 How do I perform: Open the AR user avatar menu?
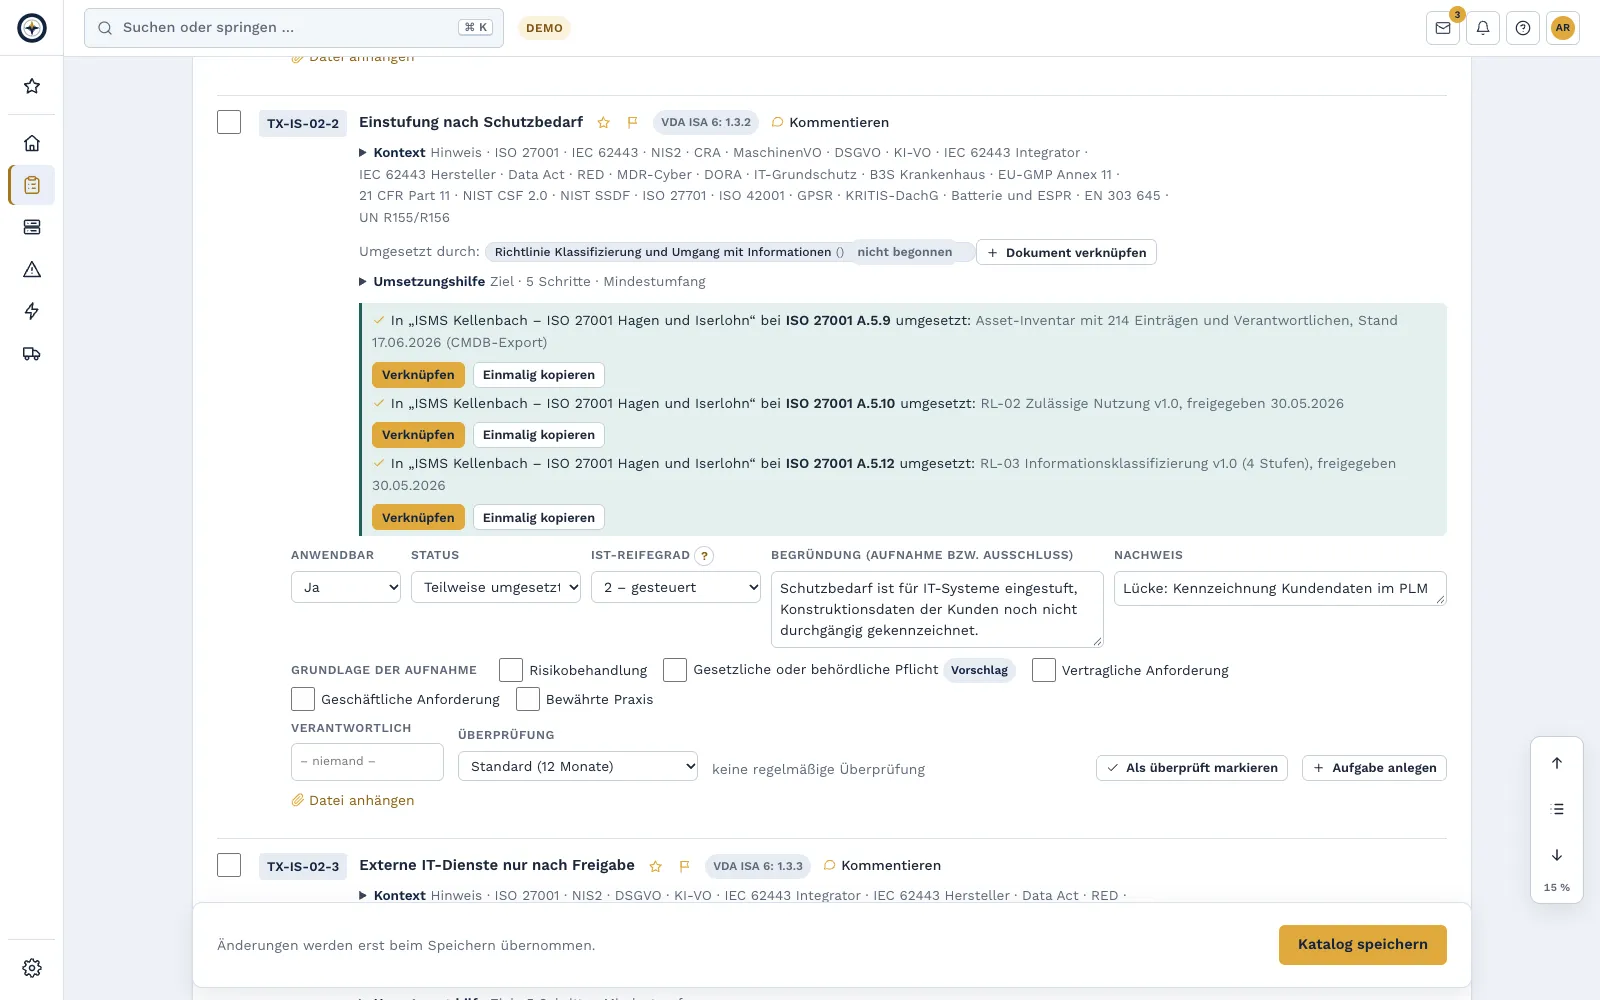click(1563, 28)
